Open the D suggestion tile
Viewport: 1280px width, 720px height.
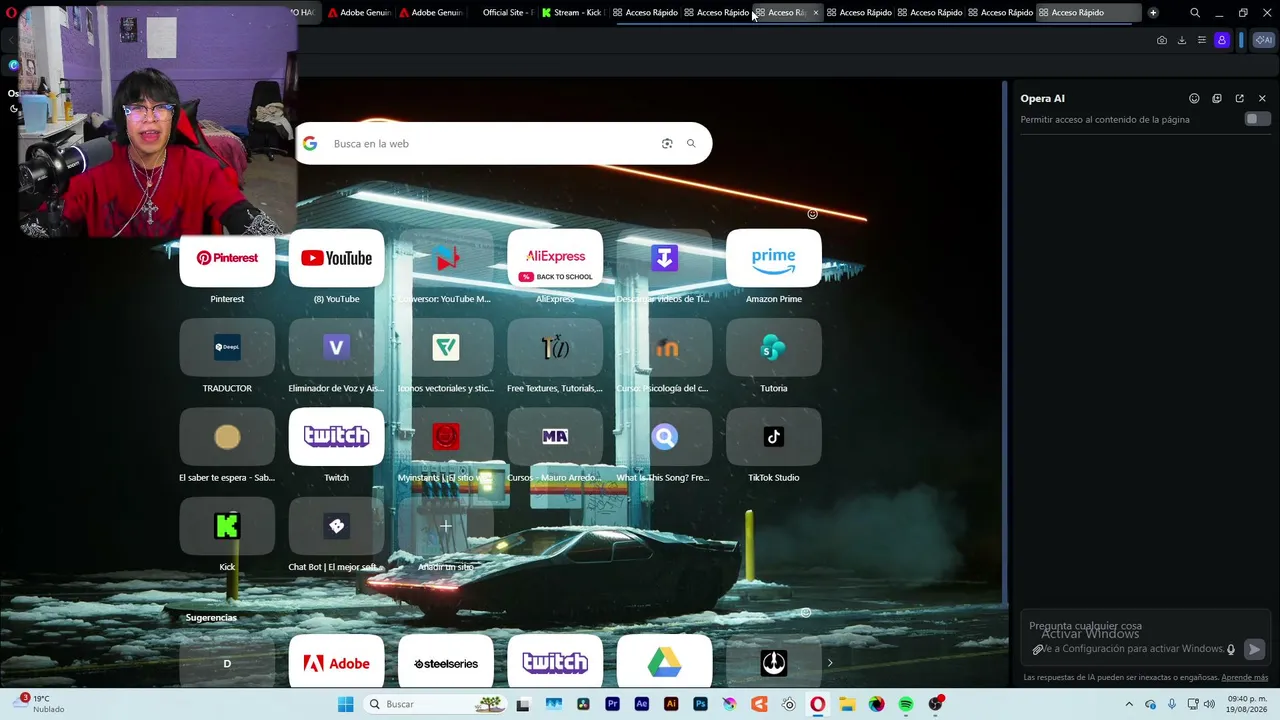pyautogui.click(x=227, y=663)
